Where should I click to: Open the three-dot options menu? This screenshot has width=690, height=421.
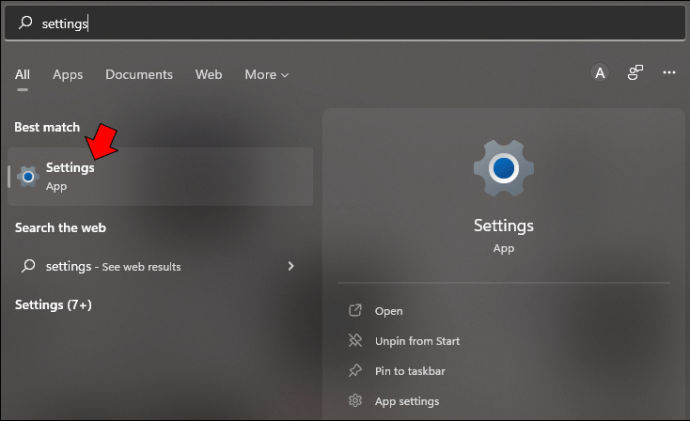pos(669,73)
